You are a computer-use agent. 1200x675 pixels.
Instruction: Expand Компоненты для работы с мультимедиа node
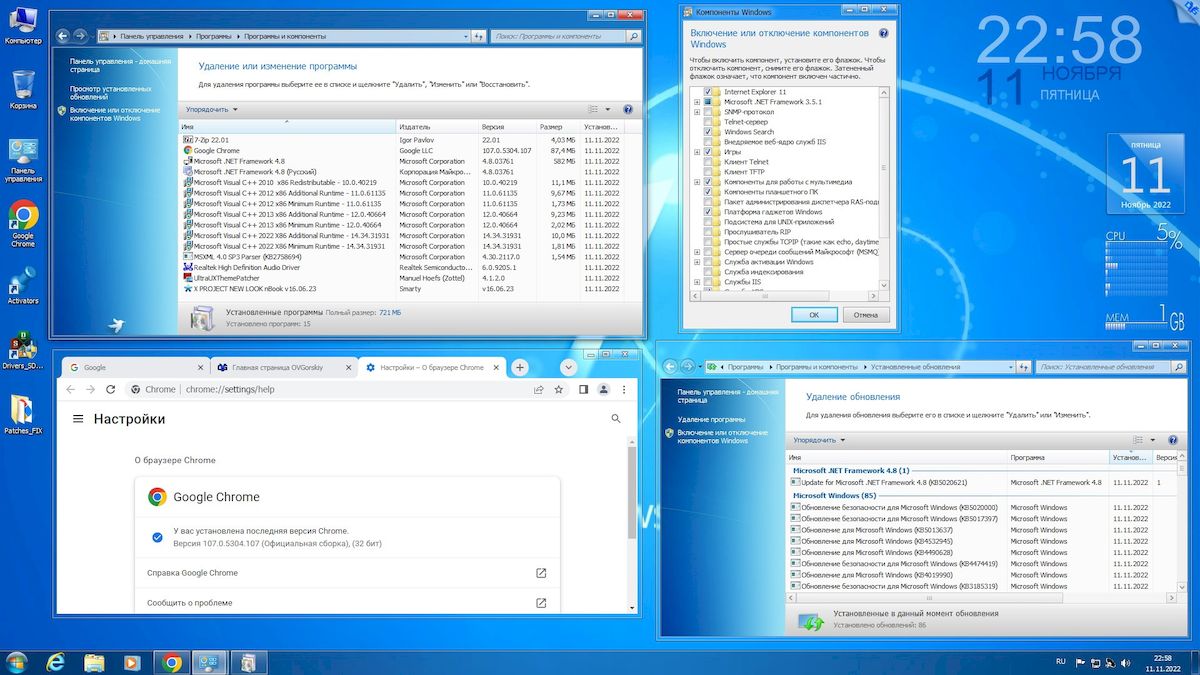697,182
